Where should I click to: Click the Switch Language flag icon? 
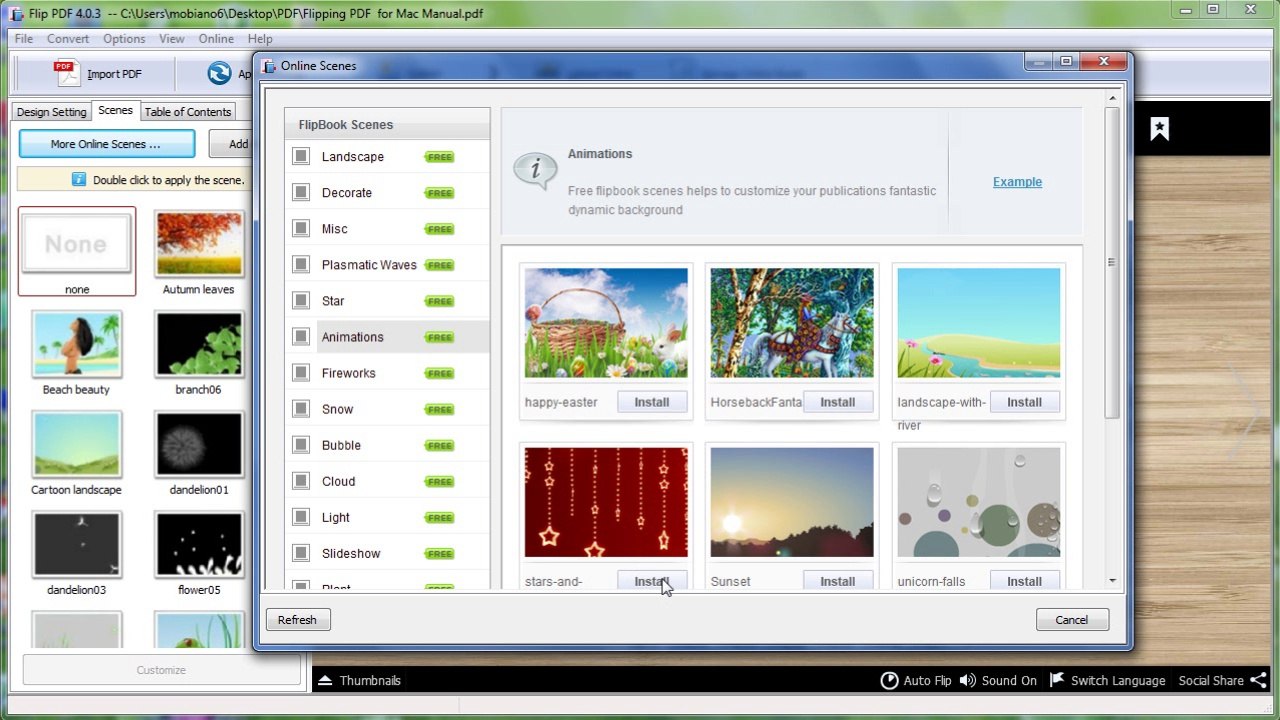[1057, 680]
